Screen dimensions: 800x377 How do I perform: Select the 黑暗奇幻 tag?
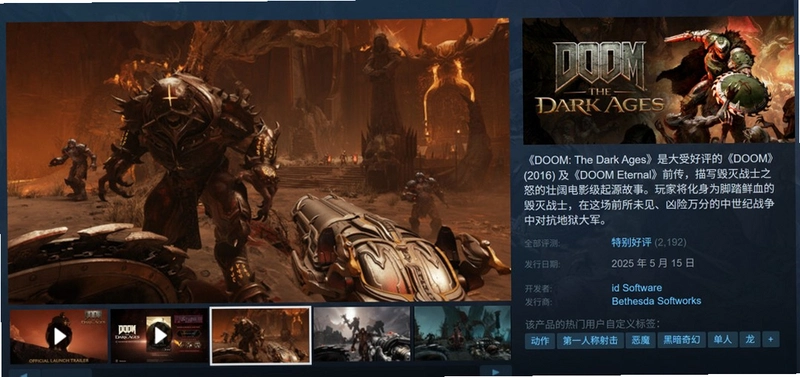pyautogui.click(x=681, y=340)
